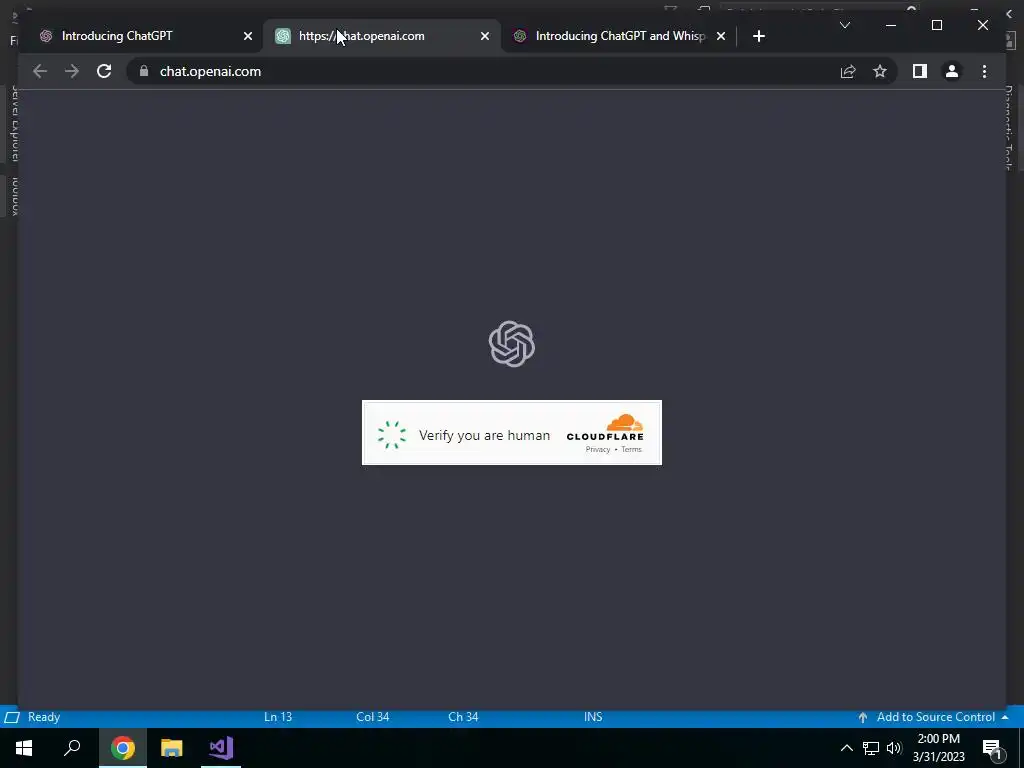This screenshot has width=1024, height=768.
Task: Click the Ln 13 line indicator
Action: pos(278,717)
